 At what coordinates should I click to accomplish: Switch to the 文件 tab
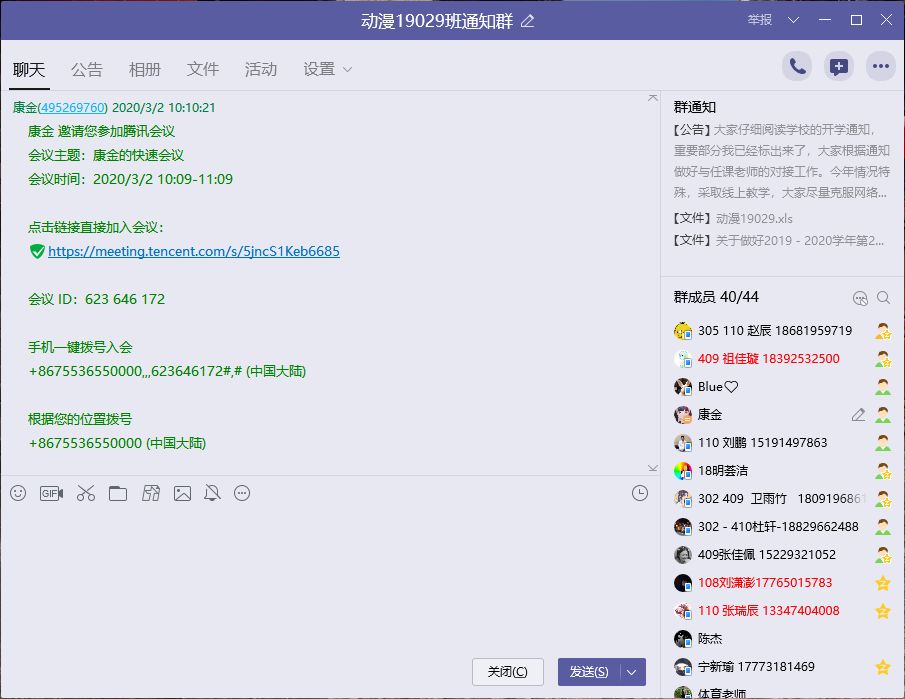203,69
